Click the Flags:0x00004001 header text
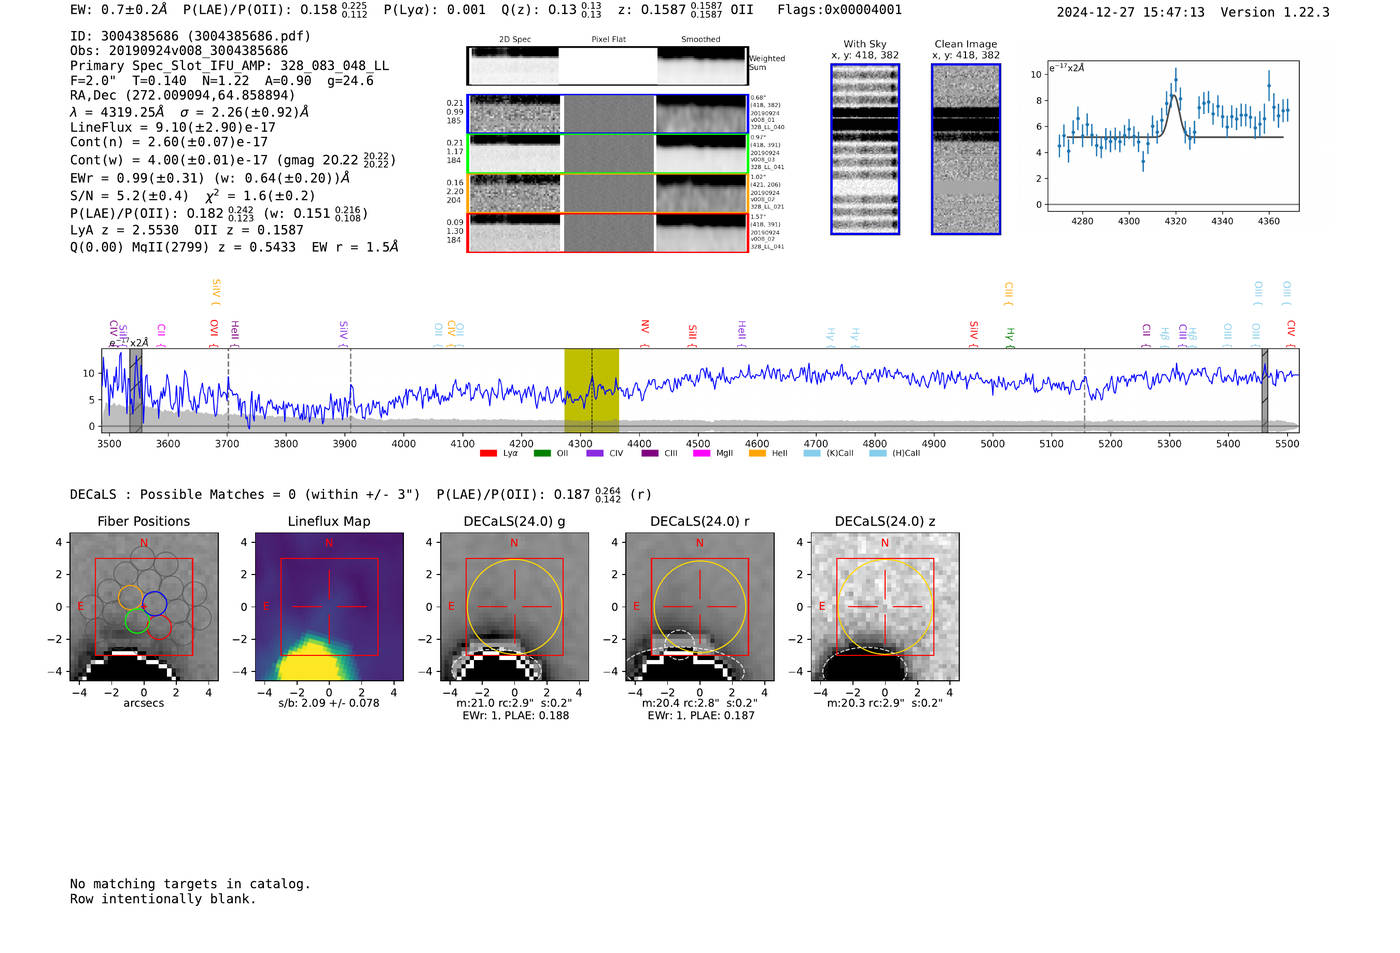This screenshot has width=1400, height=953. click(x=839, y=10)
